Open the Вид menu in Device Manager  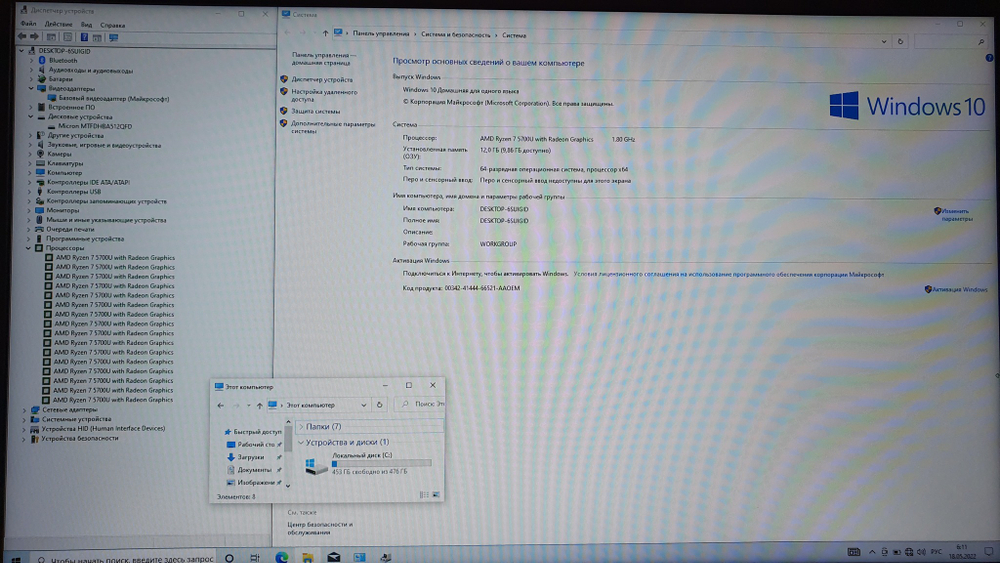pyautogui.click(x=86, y=25)
